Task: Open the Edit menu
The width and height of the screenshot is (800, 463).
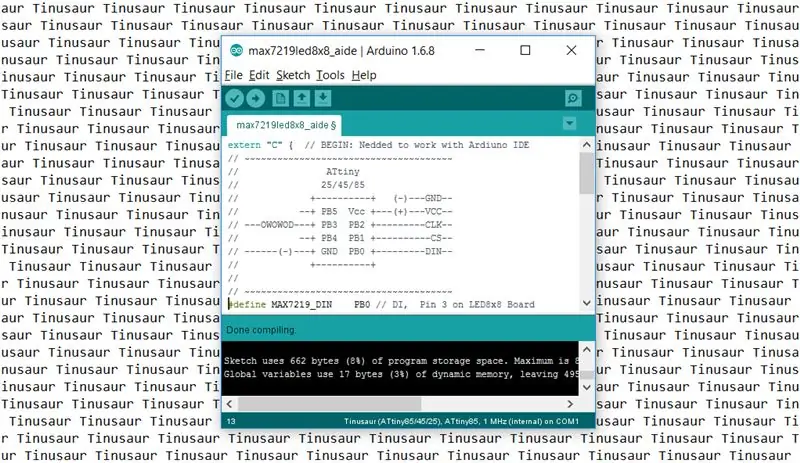Action: 259,75
